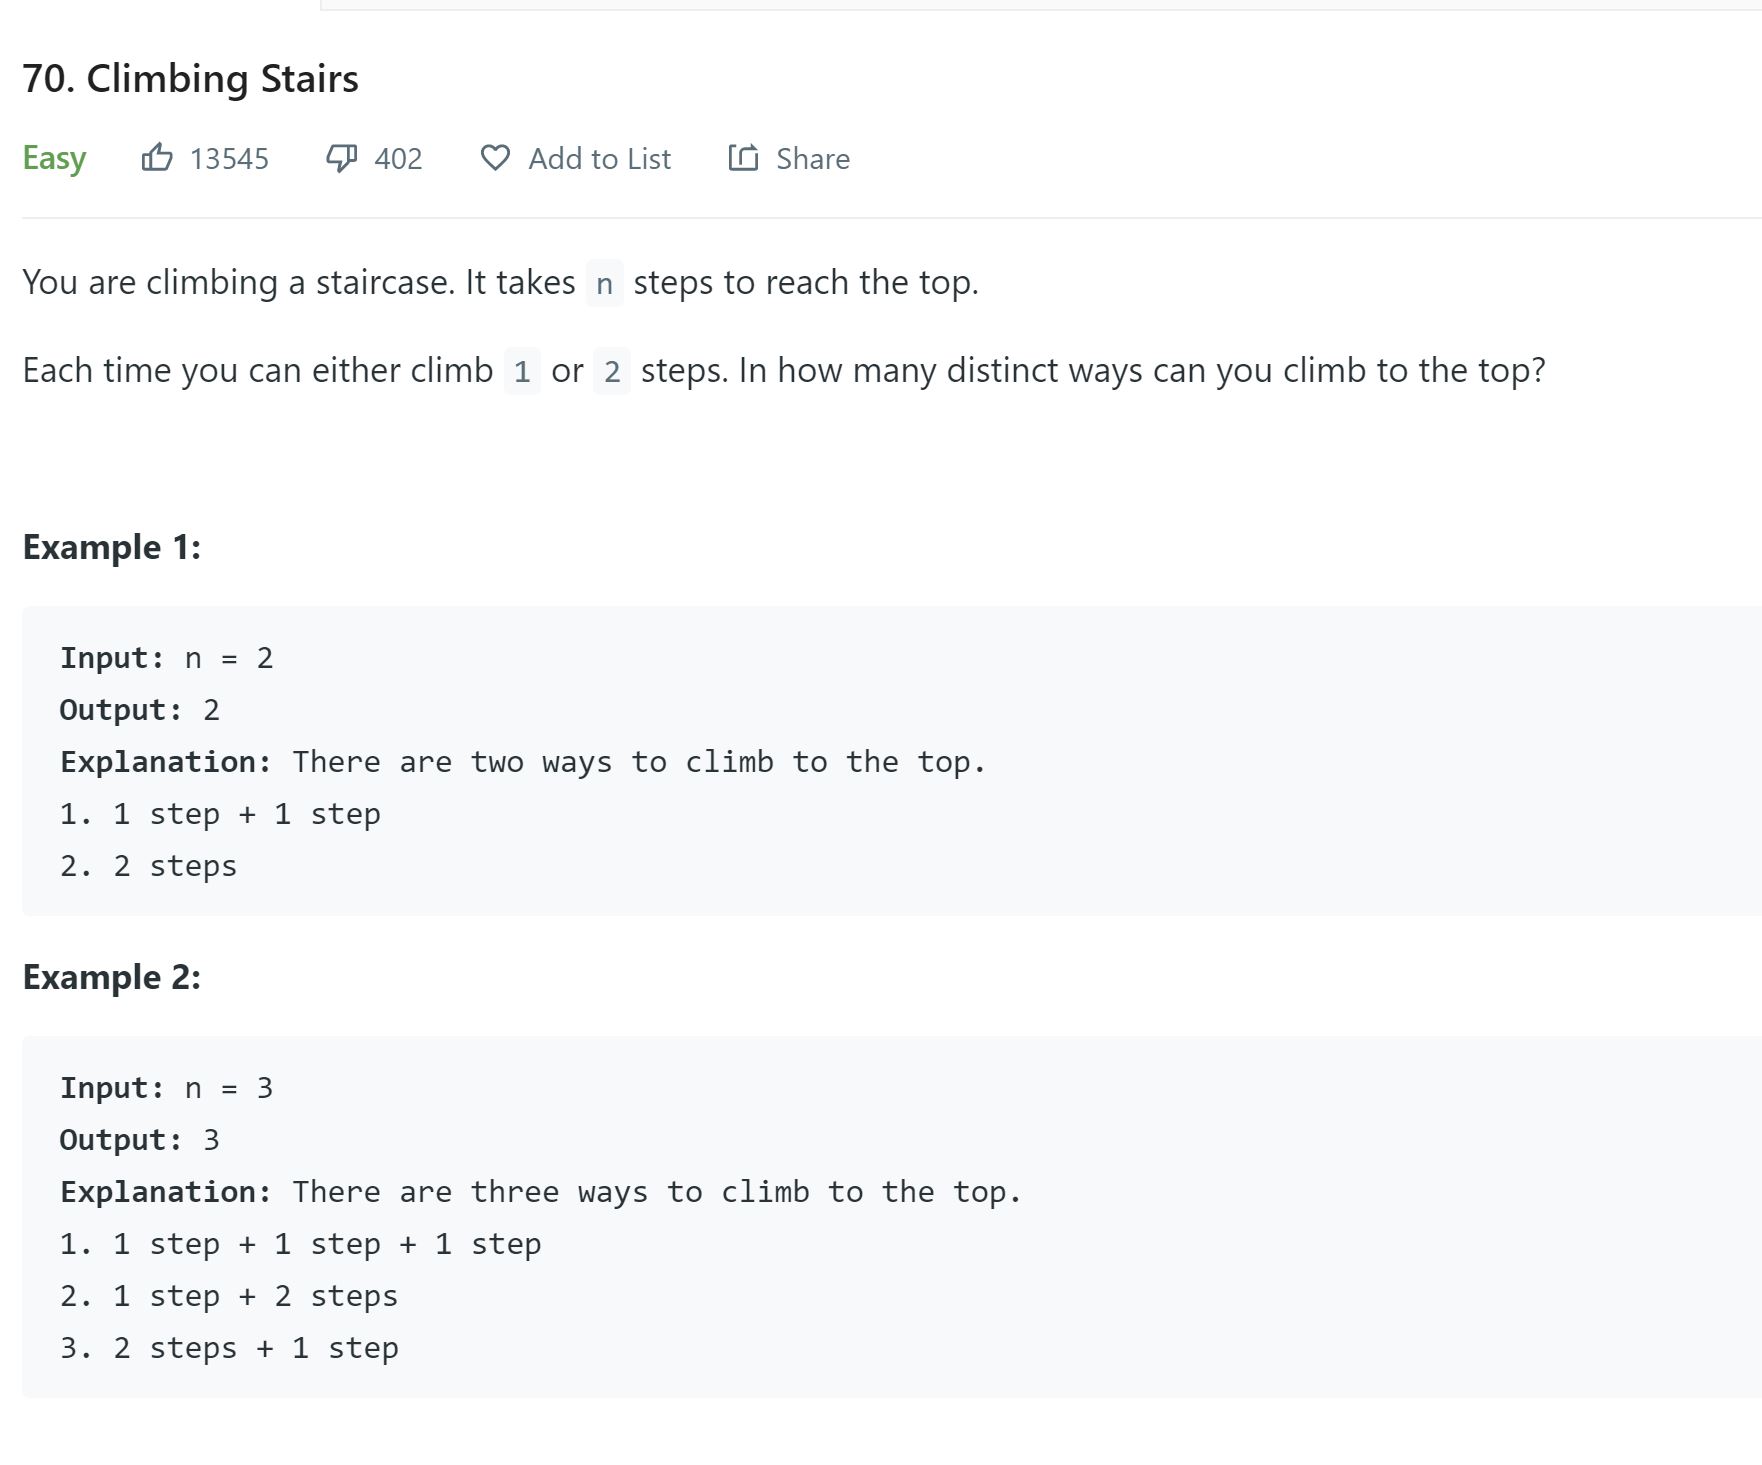Click the Share arrow icon
This screenshot has width=1762, height=1465.
pos(743,158)
